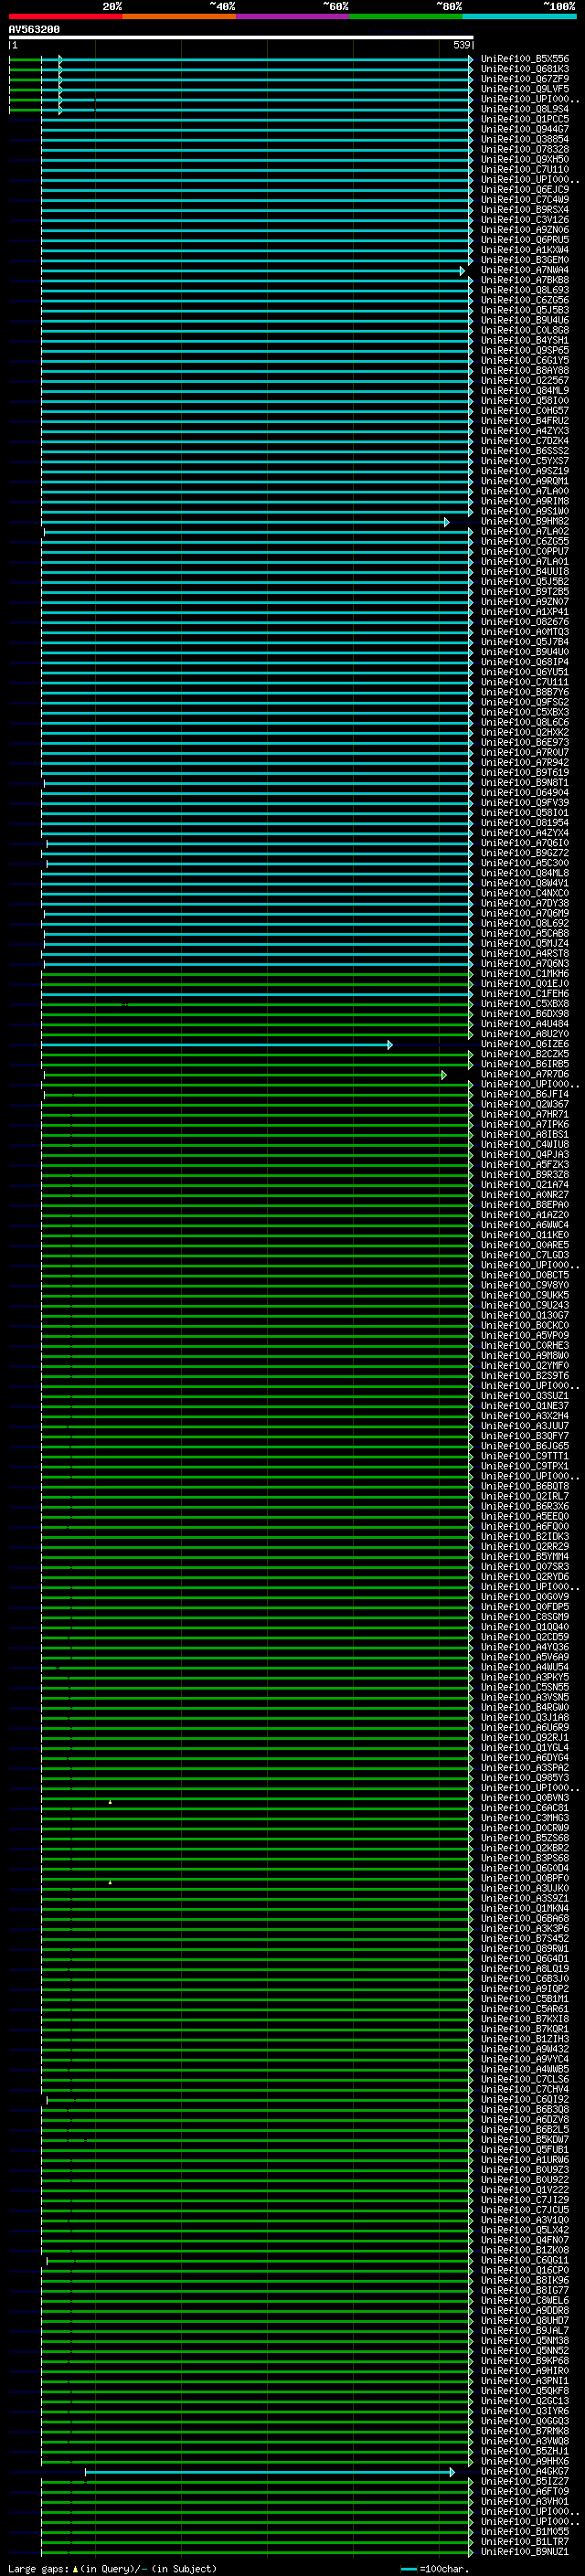Click the arrowhead ending the A4GKG7 alignment bar
Image resolution: width=585 pixels, height=2576 pixels.
[x=452, y=2472]
